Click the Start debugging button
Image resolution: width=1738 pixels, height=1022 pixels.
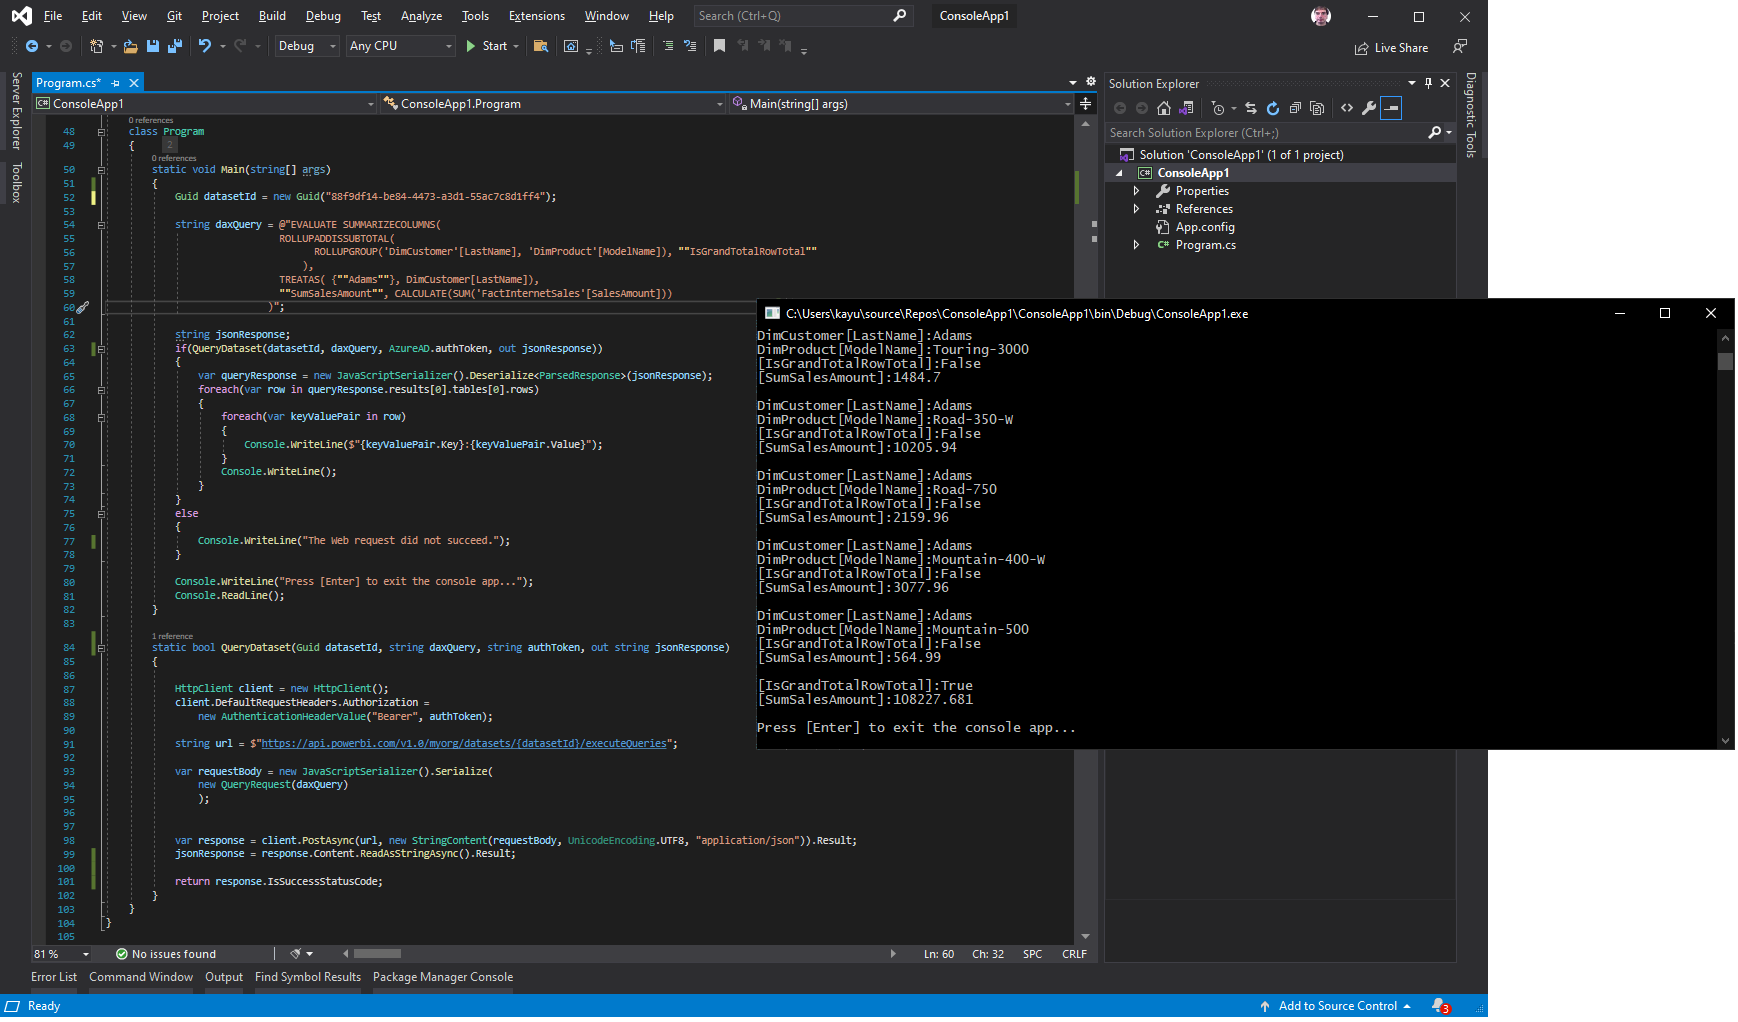(x=490, y=46)
